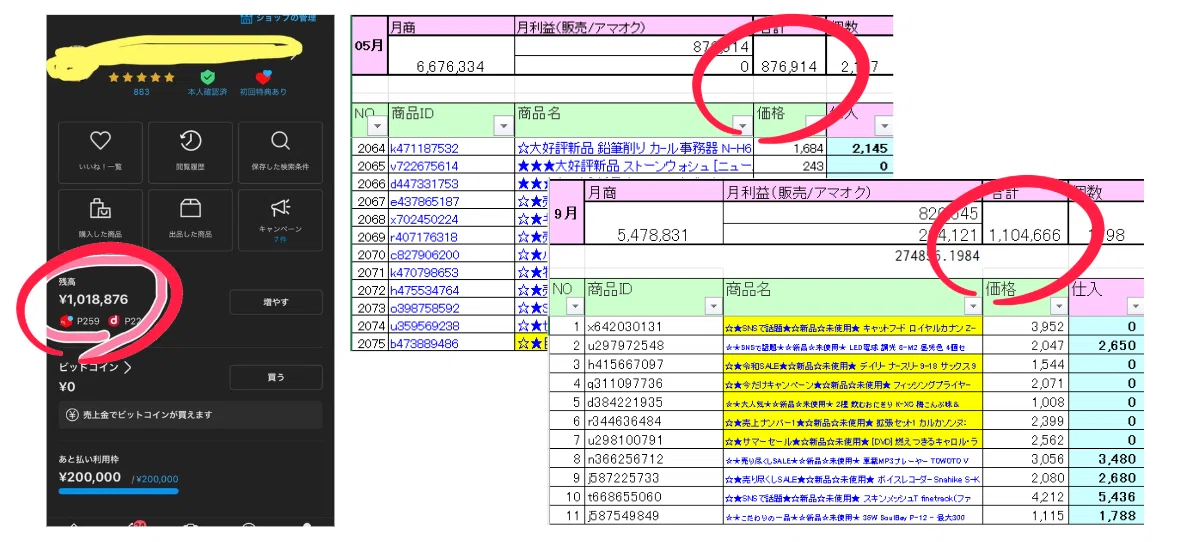Open the 商品ID filter dropdown in 05月 sheet

point(503,125)
